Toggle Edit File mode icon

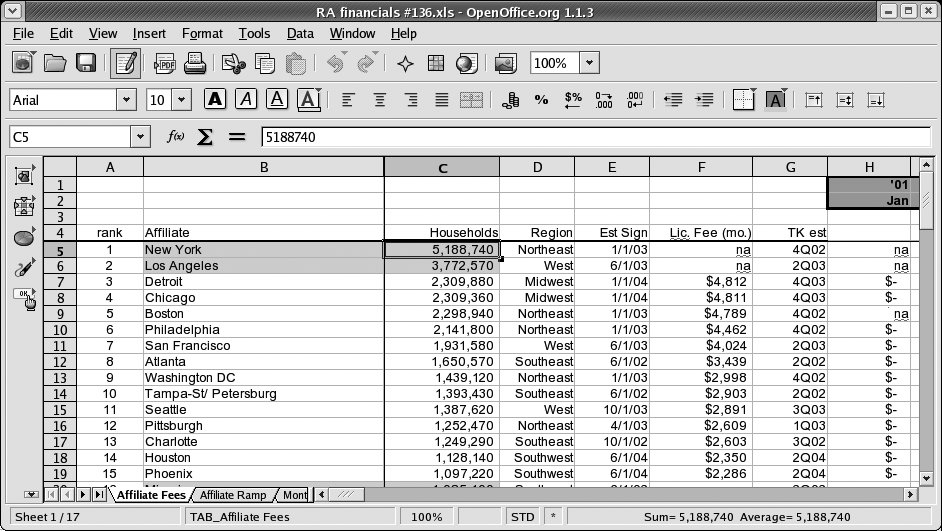pyautogui.click(x=126, y=64)
